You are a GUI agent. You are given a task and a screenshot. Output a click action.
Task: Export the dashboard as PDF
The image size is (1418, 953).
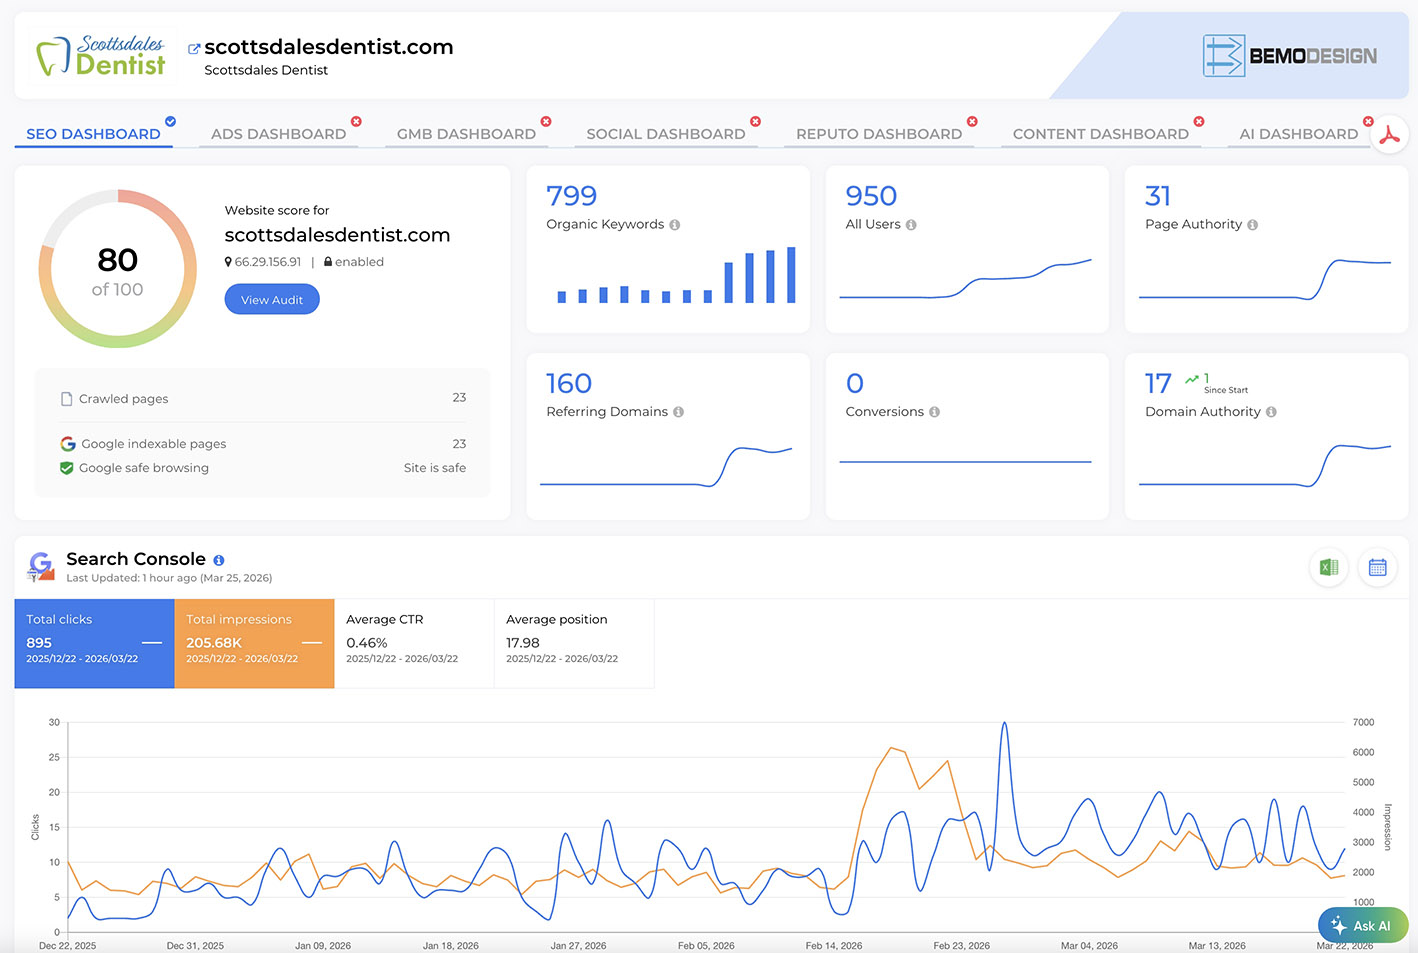point(1390,134)
